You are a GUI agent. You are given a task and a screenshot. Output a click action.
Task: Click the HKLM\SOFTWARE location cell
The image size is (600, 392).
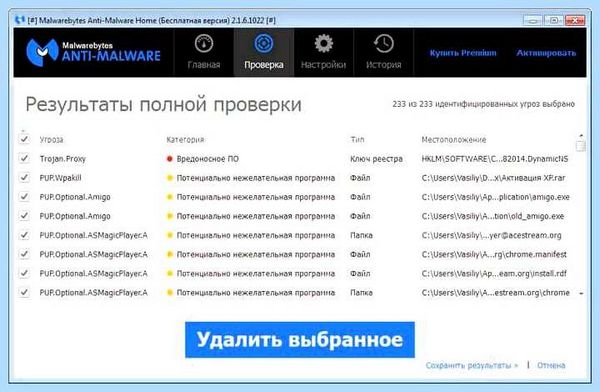click(495, 159)
